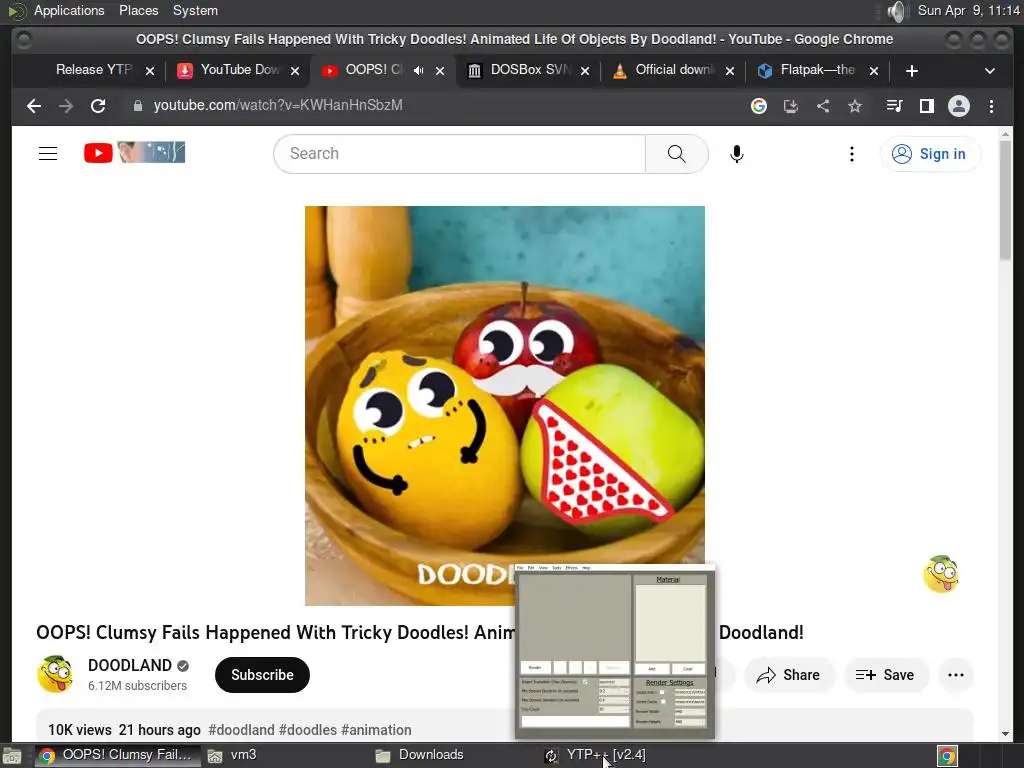Click the scrollbar down arrow

point(1005,734)
